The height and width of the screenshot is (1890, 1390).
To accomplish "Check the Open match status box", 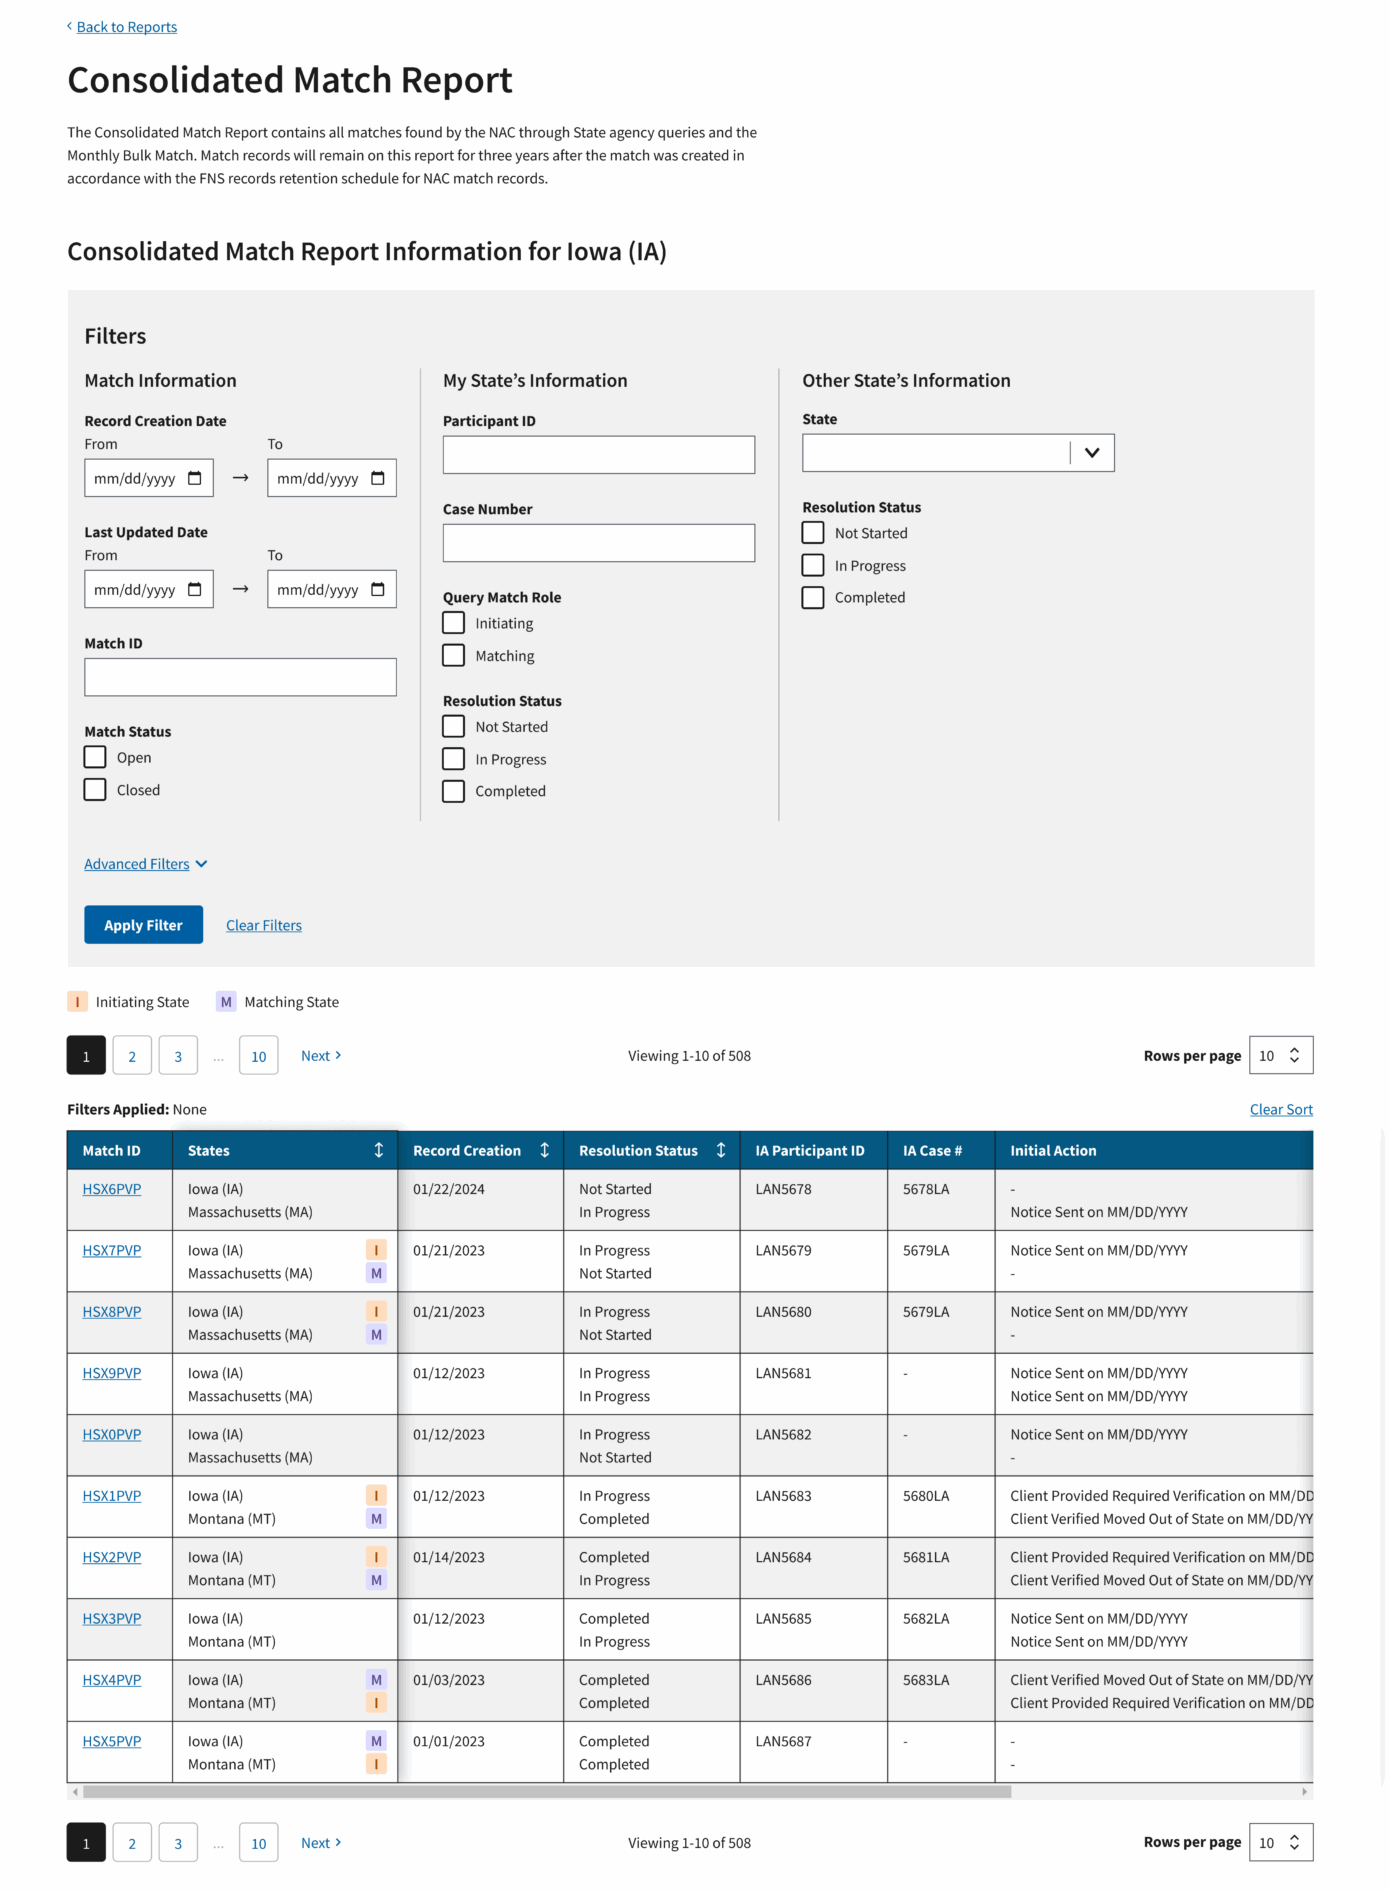I will pyautogui.click(x=95, y=757).
